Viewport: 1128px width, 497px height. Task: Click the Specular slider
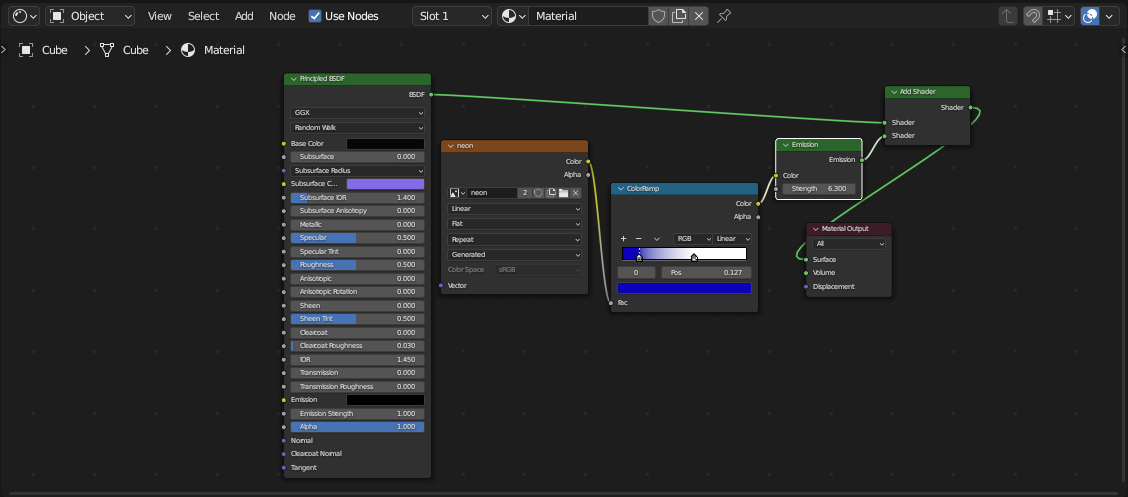[x=358, y=237]
